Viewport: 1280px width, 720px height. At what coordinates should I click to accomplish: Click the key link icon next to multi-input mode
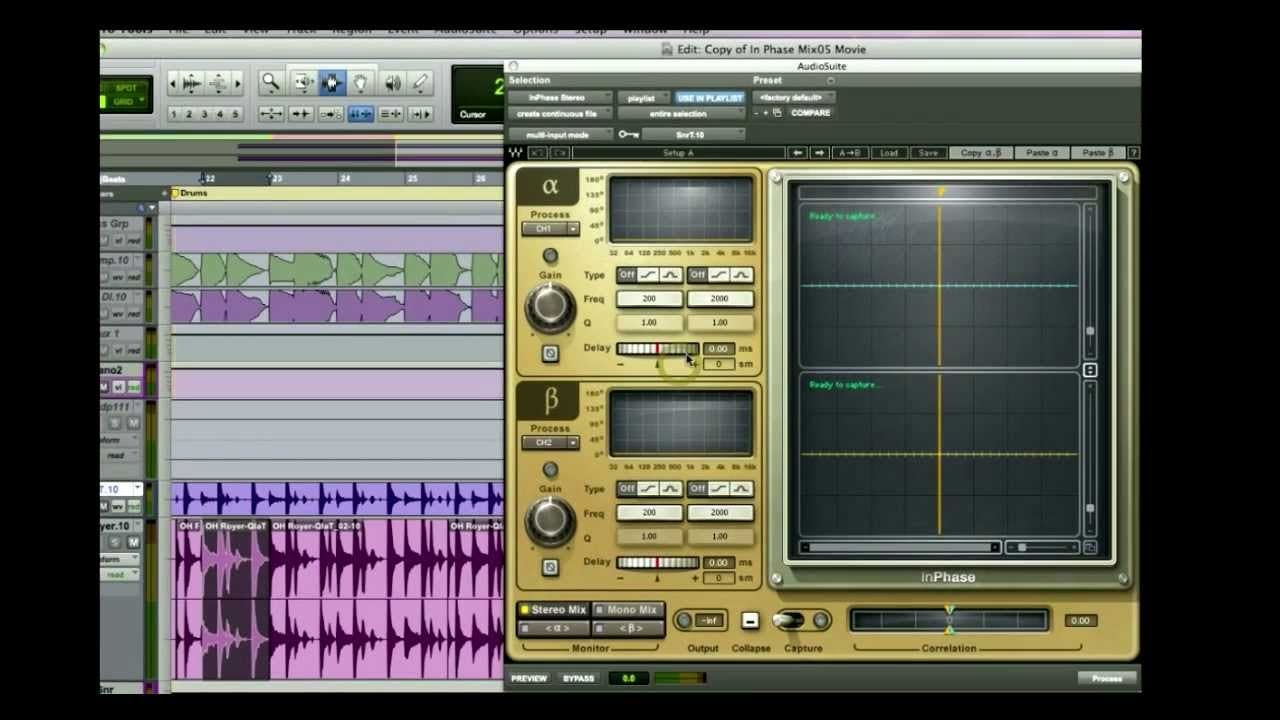(628, 135)
